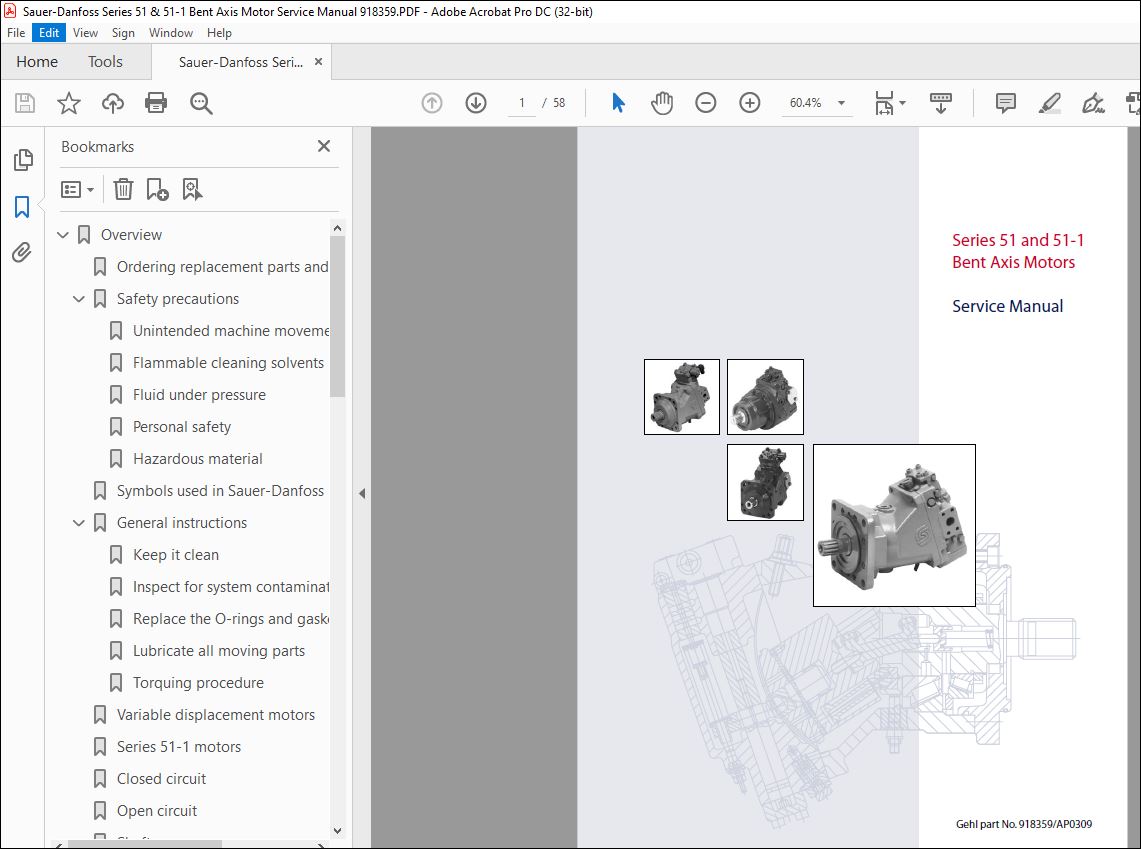Open the Find text magnifier icon

pyautogui.click(x=201, y=103)
